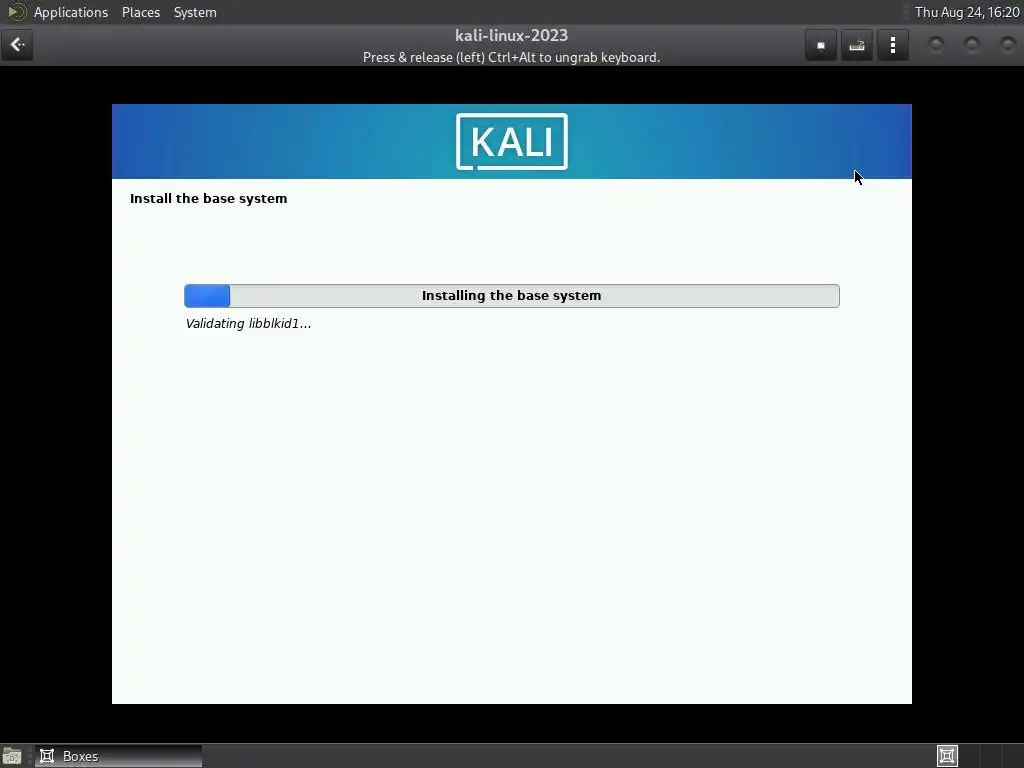Open the keyboard shortcuts button in header
This screenshot has width=1024, height=768.
(x=857, y=45)
